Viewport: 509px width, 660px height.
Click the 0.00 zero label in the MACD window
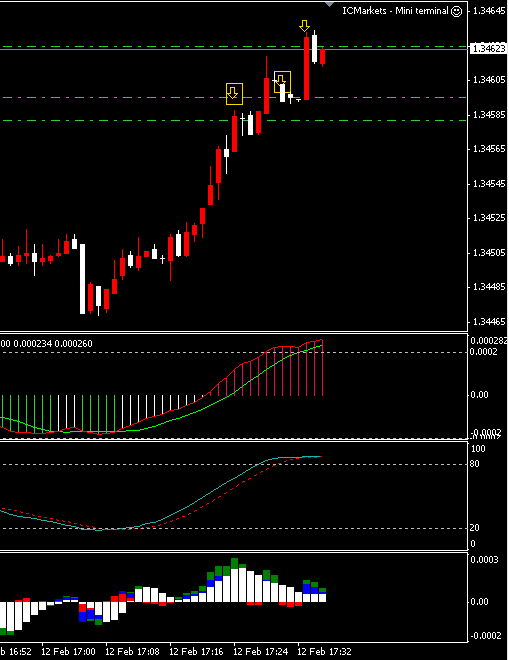pos(479,395)
